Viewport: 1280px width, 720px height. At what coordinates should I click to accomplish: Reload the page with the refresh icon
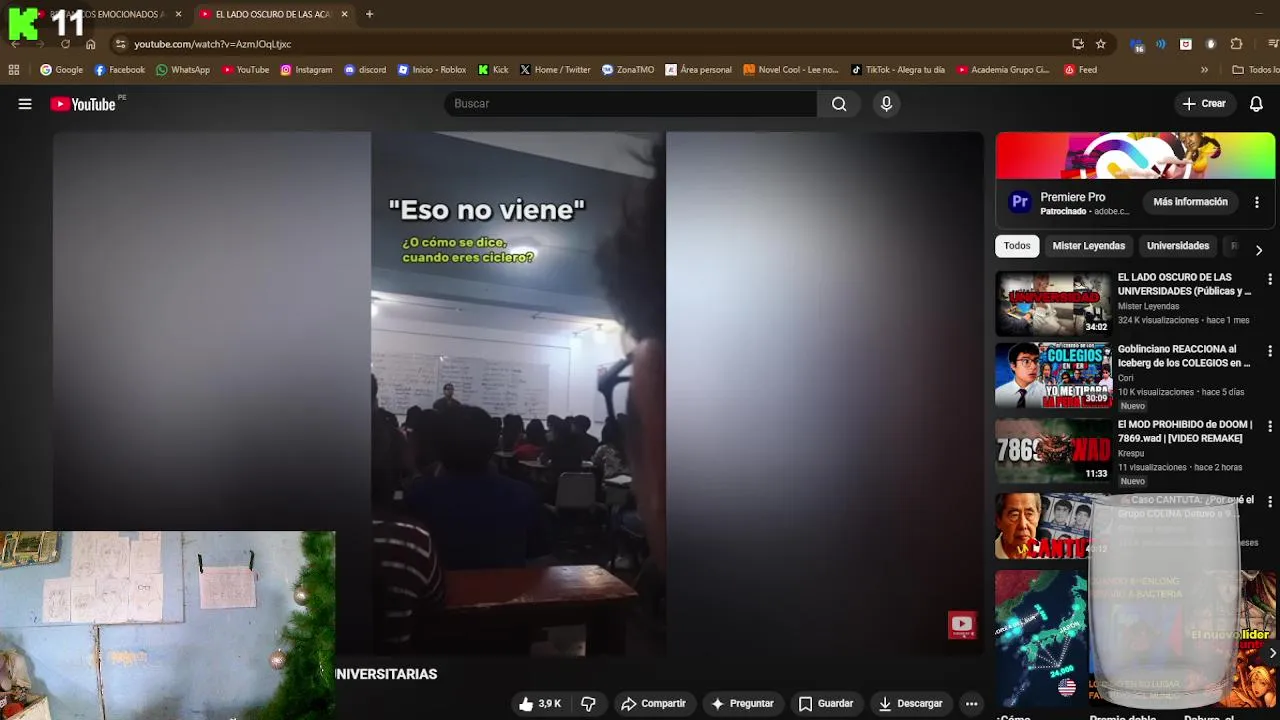pyautogui.click(x=65, y=44)
